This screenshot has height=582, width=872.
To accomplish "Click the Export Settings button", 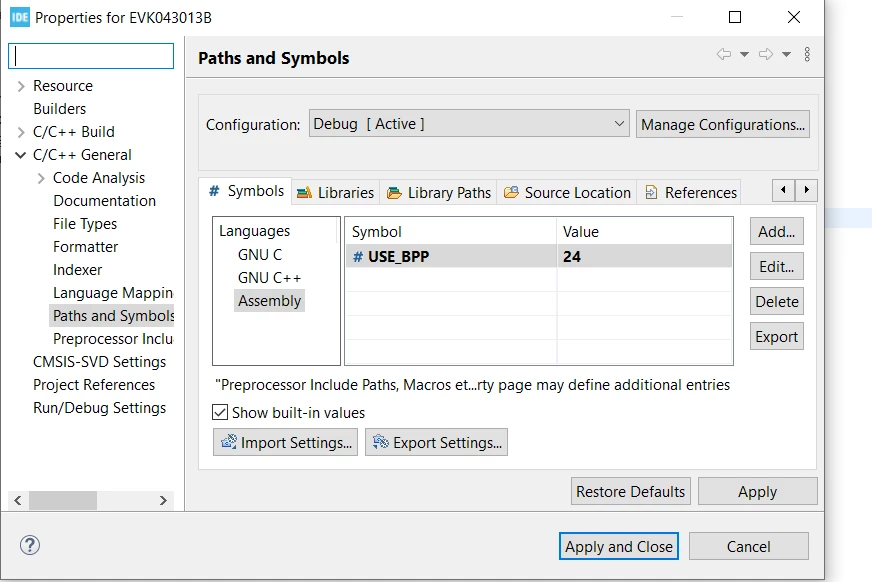I will tap(437, 442).
